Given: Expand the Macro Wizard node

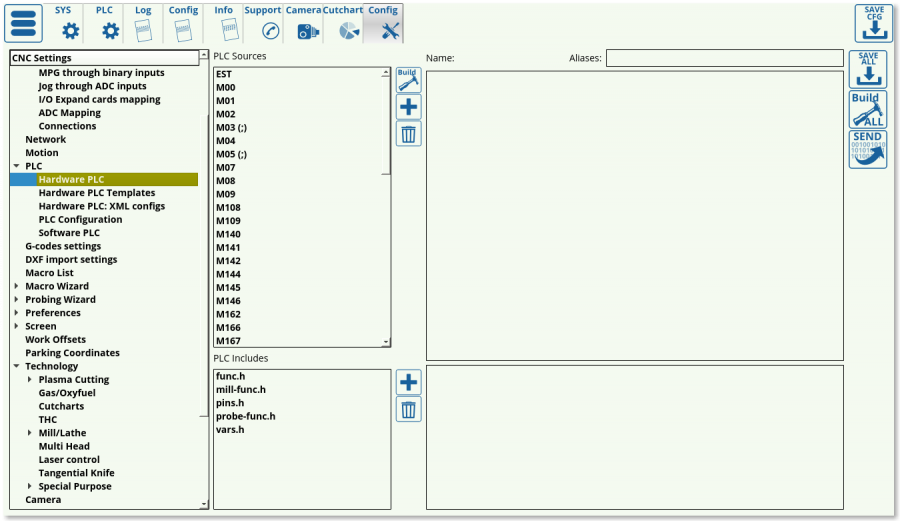Looking at the screenshot, I should (16, 286).
